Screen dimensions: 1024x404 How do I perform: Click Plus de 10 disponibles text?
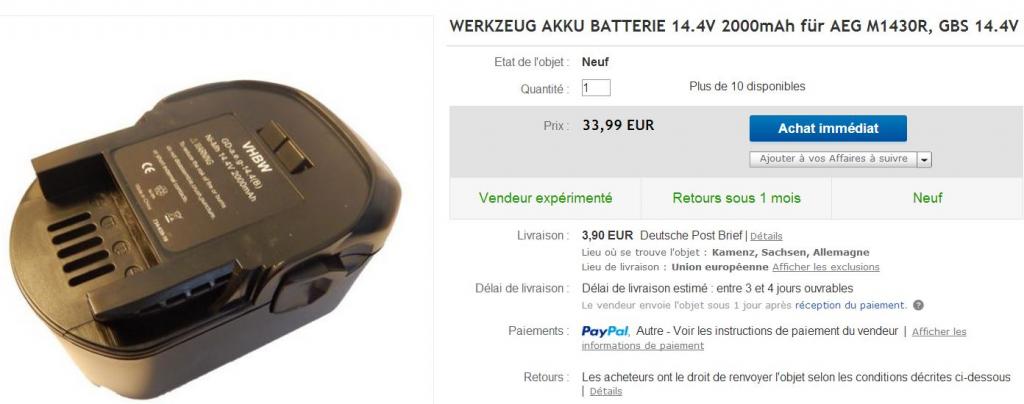coord(747,86)
